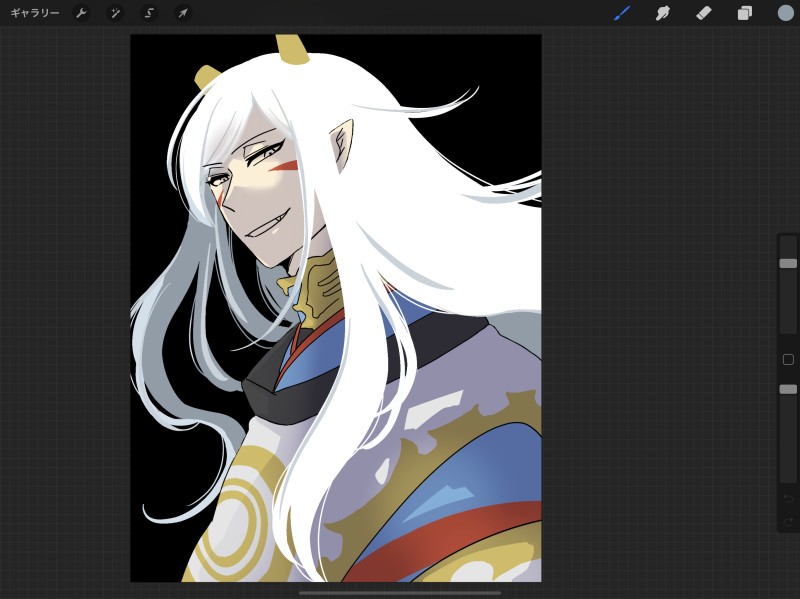Viewport: 800px width, 599px height.
Task: Tap the character artwork on the canvas
Action: click(x=336, y=308)
